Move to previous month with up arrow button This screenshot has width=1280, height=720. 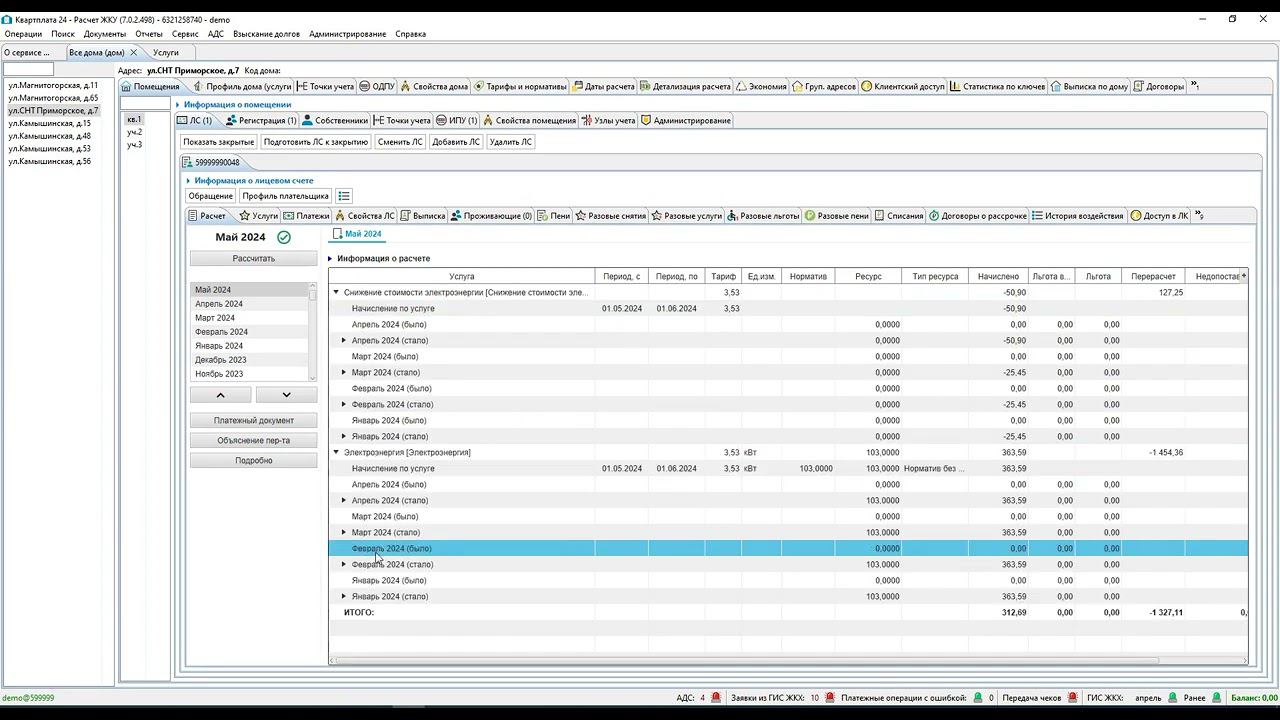pos(221,395)
